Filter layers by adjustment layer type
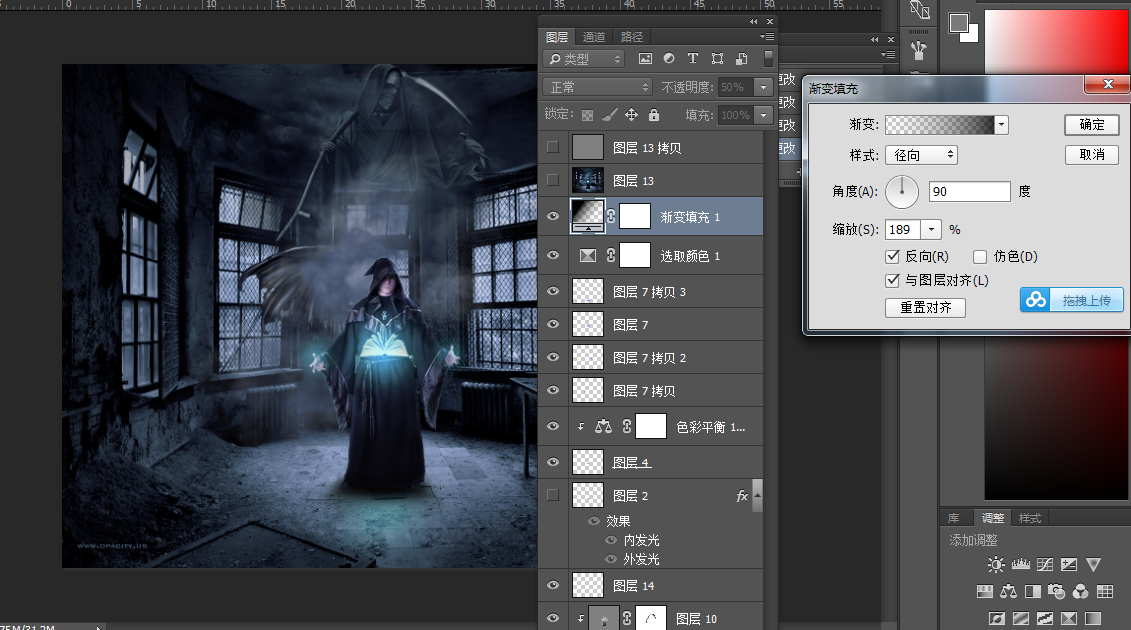The width and height of the screenshot is (1131, 630). (x=669, y=58)
